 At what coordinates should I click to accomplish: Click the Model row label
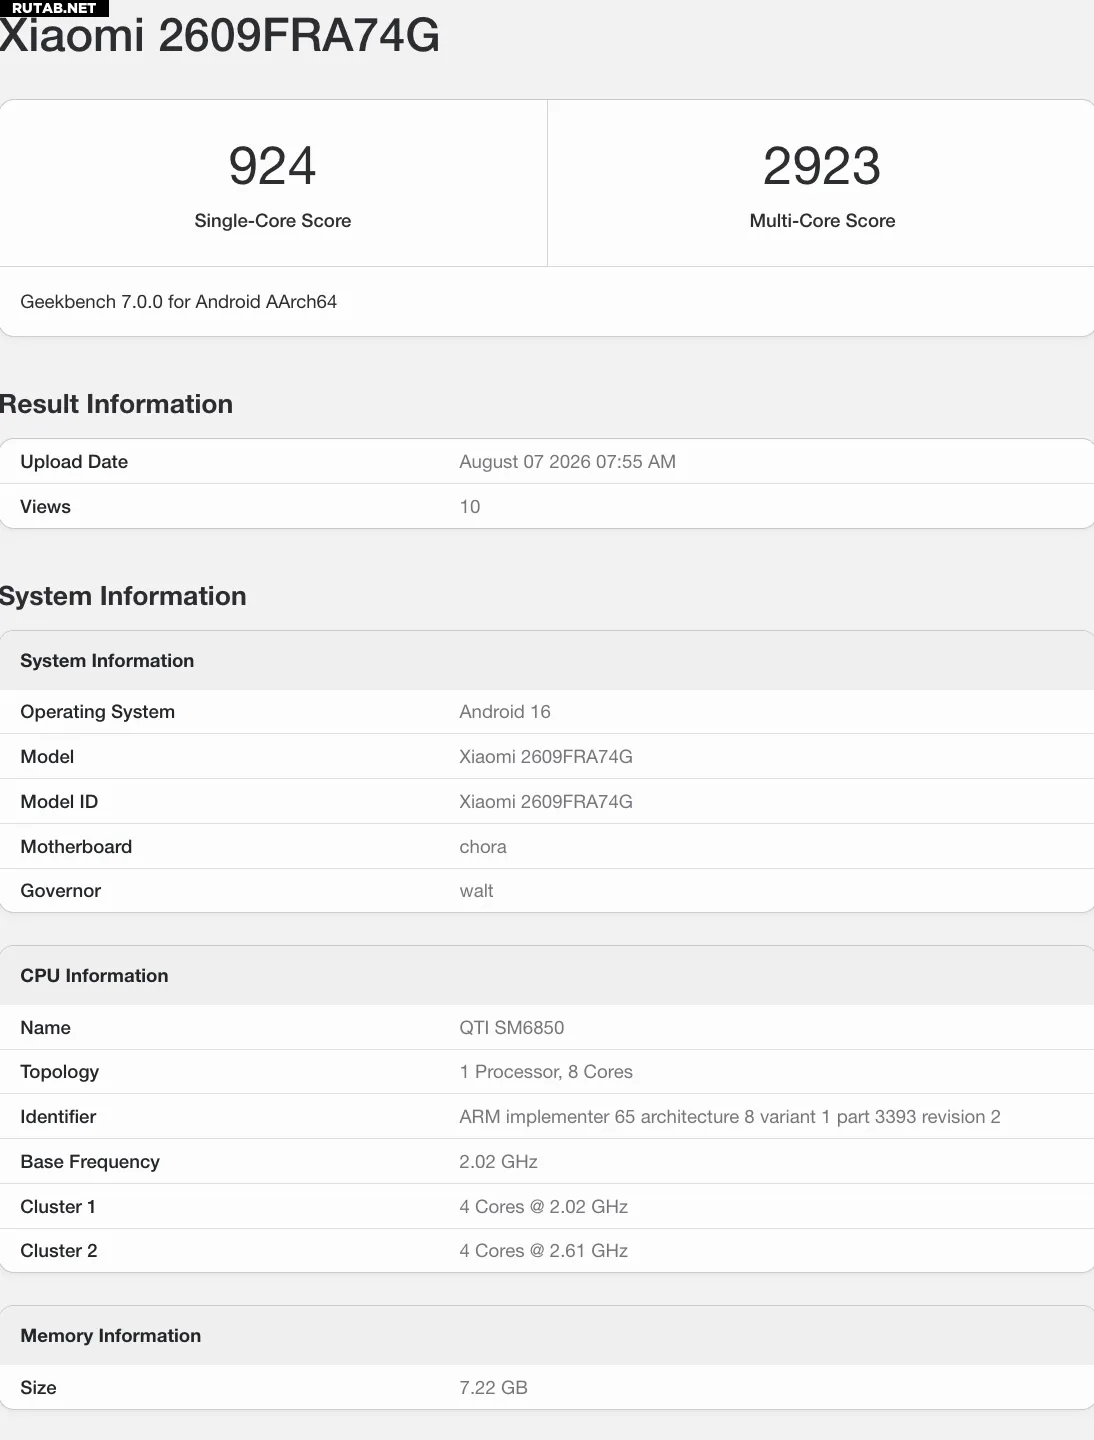47,757
